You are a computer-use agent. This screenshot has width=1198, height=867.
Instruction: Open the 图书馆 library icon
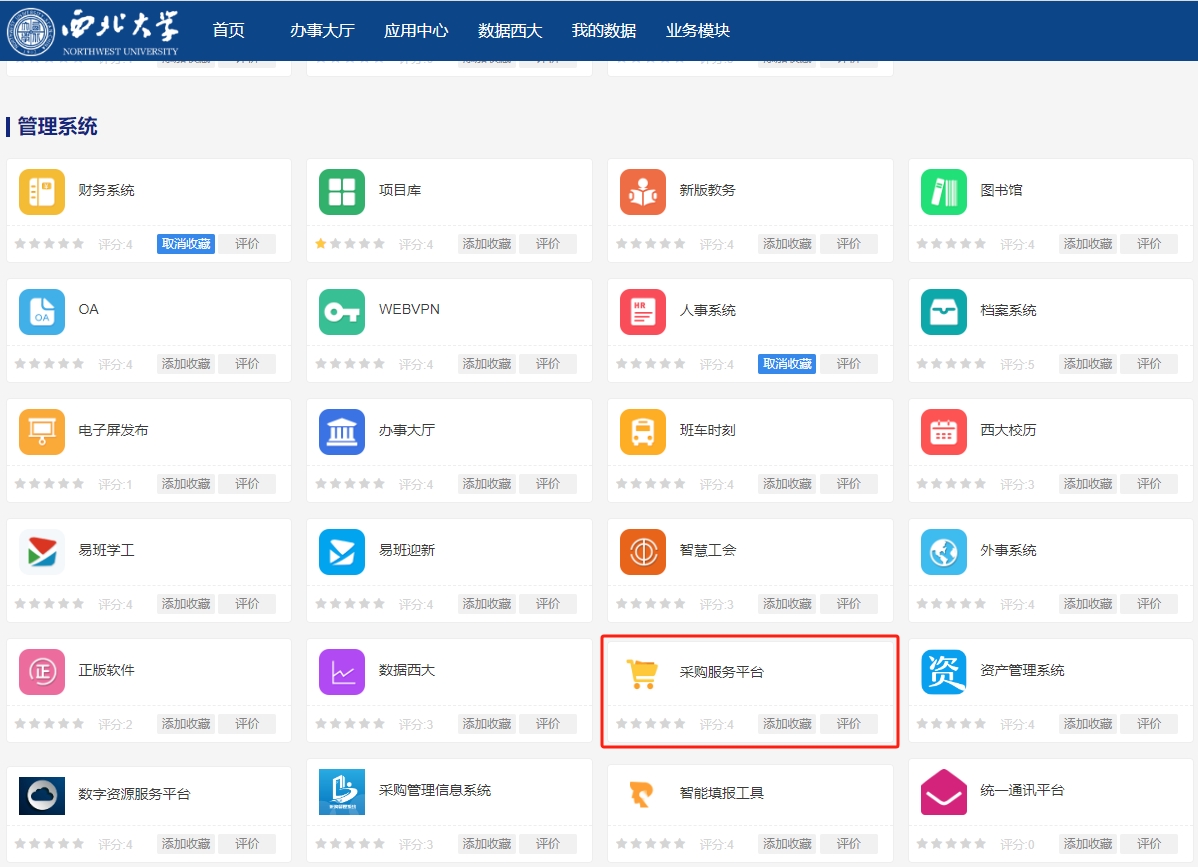point(944,192)
